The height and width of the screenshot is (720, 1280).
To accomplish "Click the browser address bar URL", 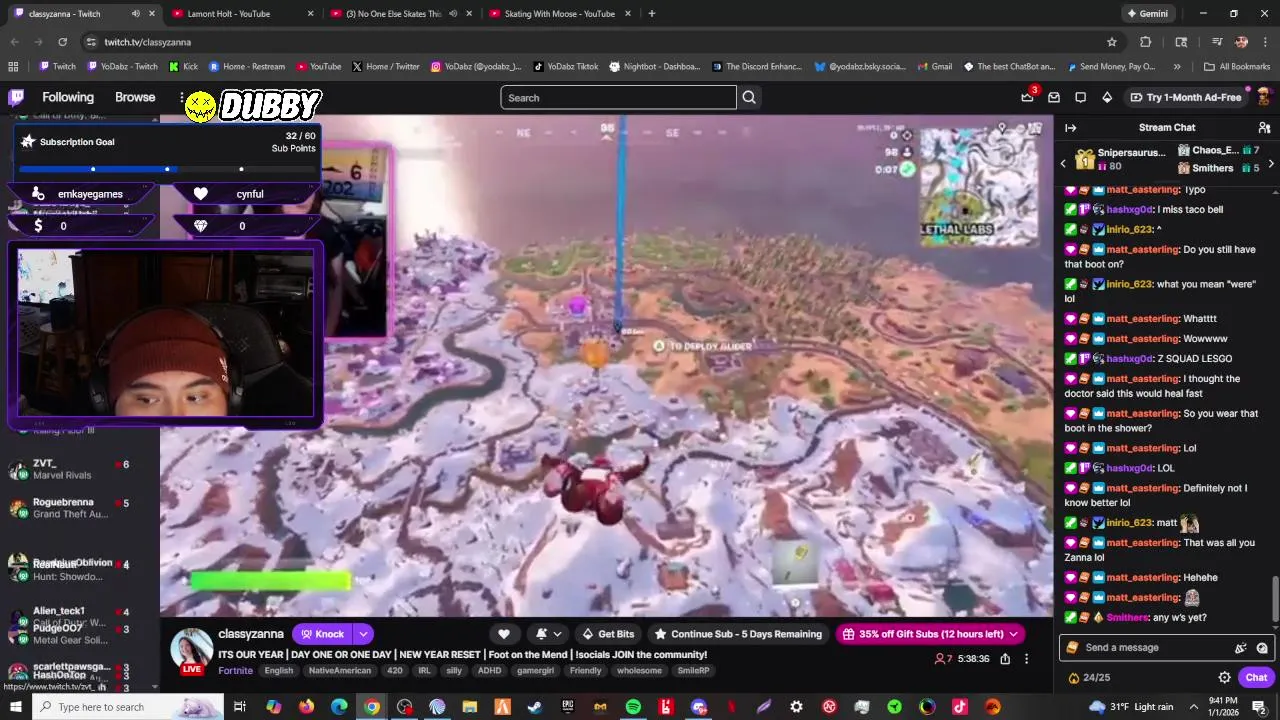I will 147,42.
